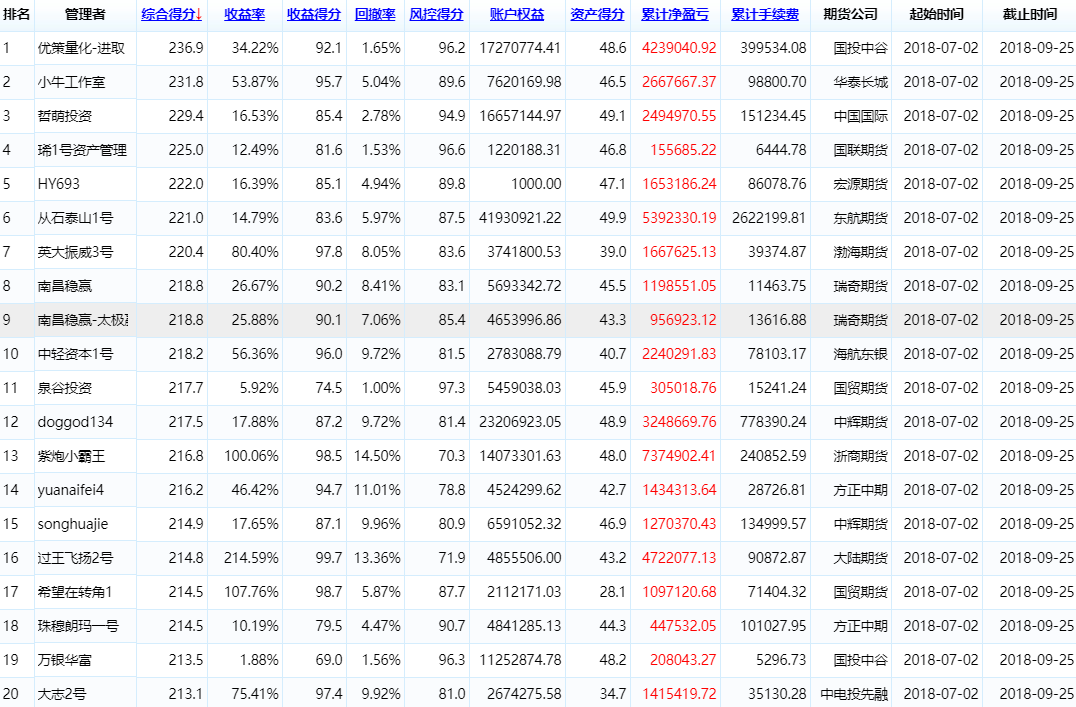Click futures company 中国国际

coord(861,116)
